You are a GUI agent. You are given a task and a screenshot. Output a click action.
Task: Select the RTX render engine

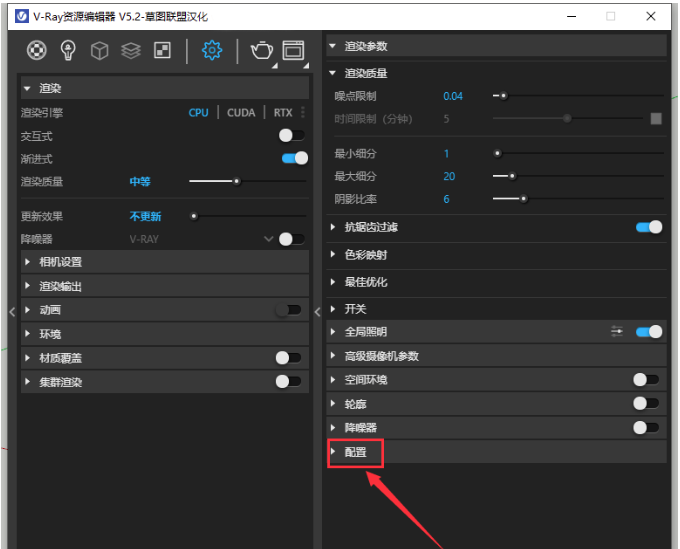click(x=283, y=113)
